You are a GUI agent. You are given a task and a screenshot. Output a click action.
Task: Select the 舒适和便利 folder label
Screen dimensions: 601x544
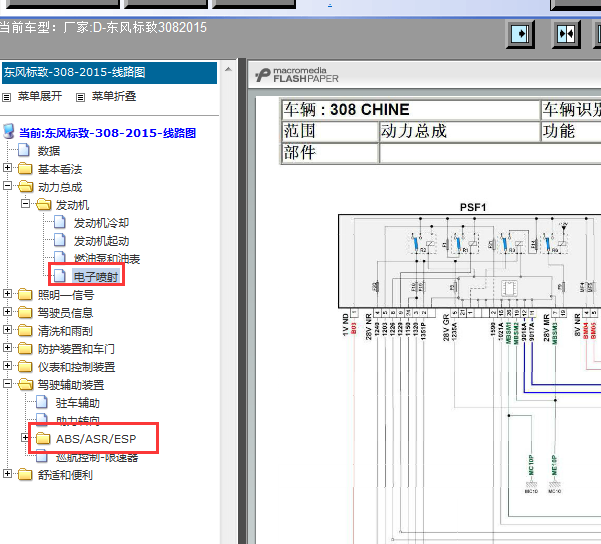click(65, 475)
